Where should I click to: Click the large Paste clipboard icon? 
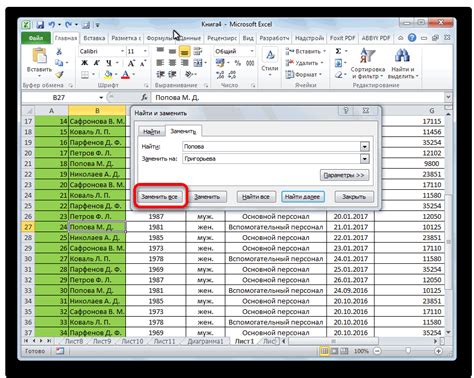click(39, 56)
